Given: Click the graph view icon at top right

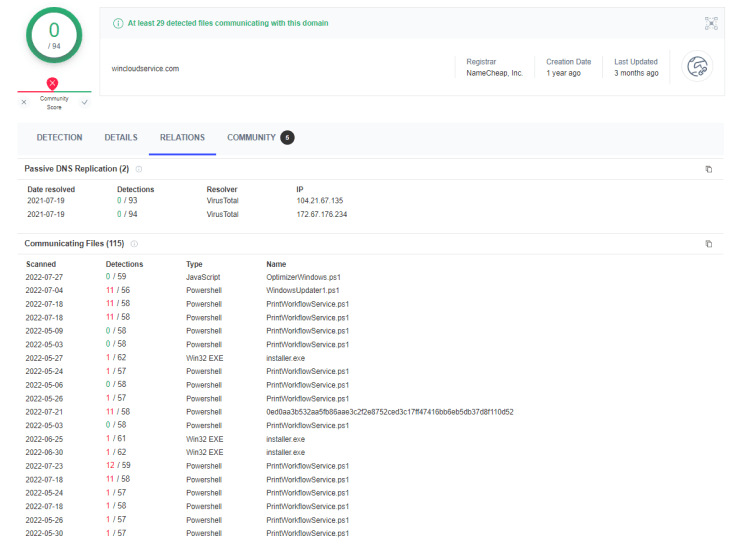Looking at the screenshot, I should pyautogui.click(x=711, y=23).
